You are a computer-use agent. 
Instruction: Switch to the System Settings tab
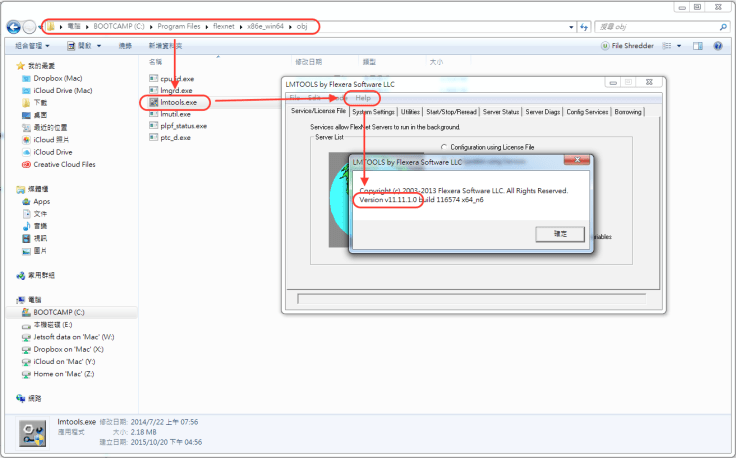coord(374,112)
